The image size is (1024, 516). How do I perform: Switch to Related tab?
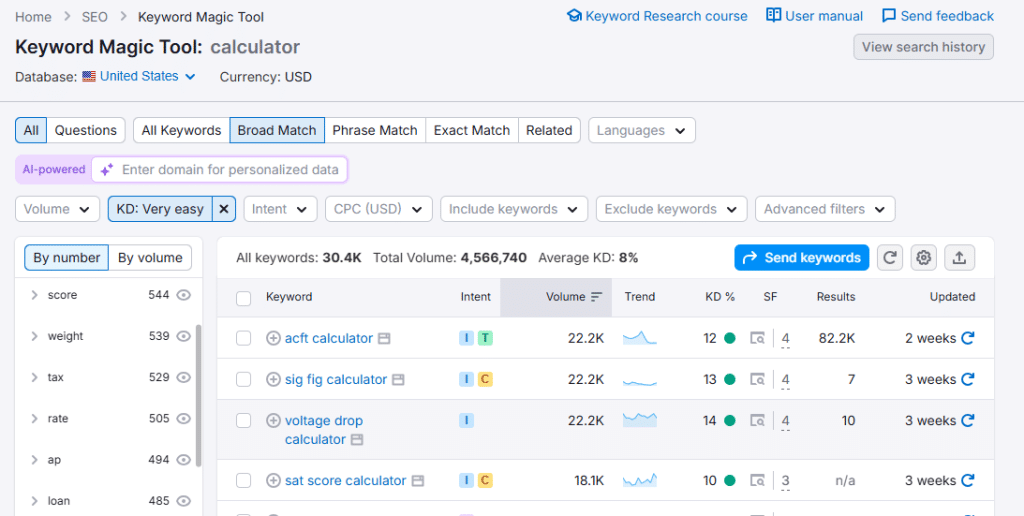click(549, 130)
